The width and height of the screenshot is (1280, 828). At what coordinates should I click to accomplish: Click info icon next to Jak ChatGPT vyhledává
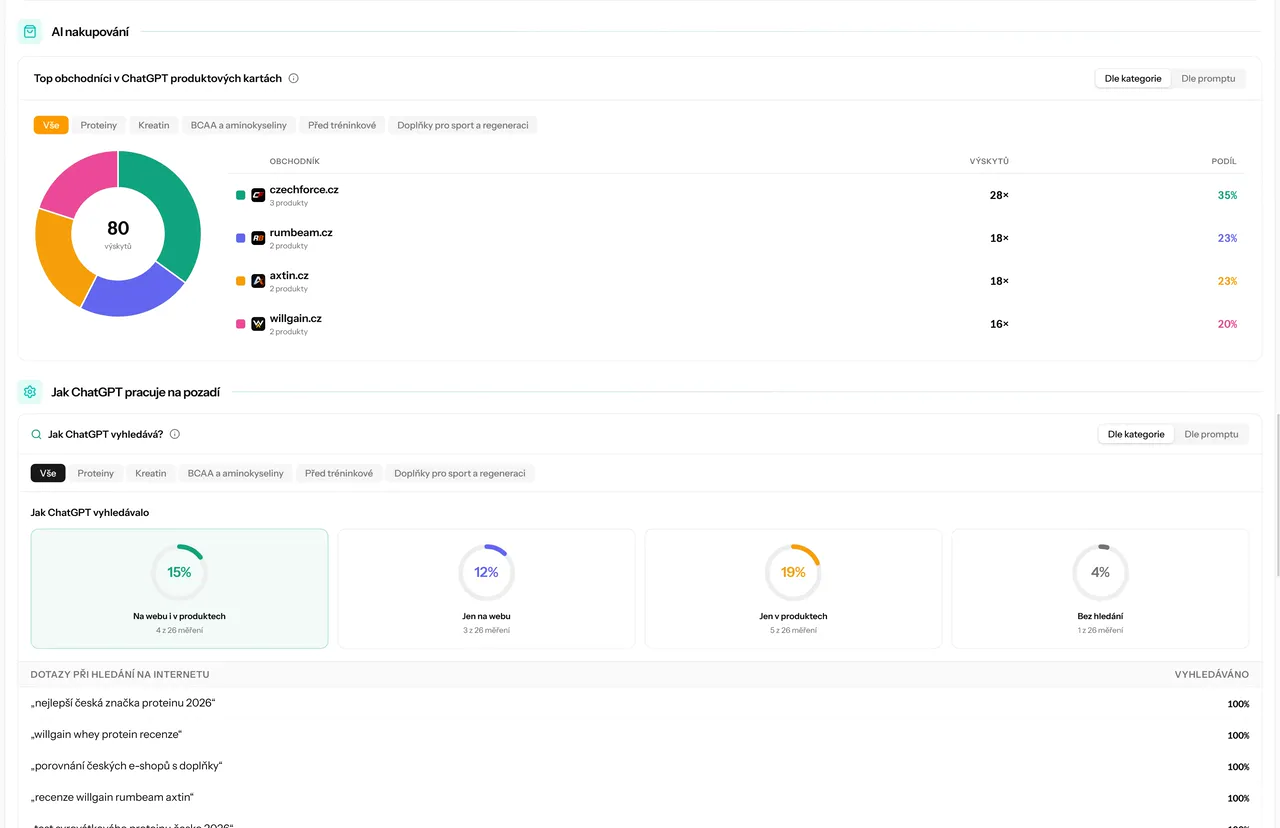click(175, 435)
